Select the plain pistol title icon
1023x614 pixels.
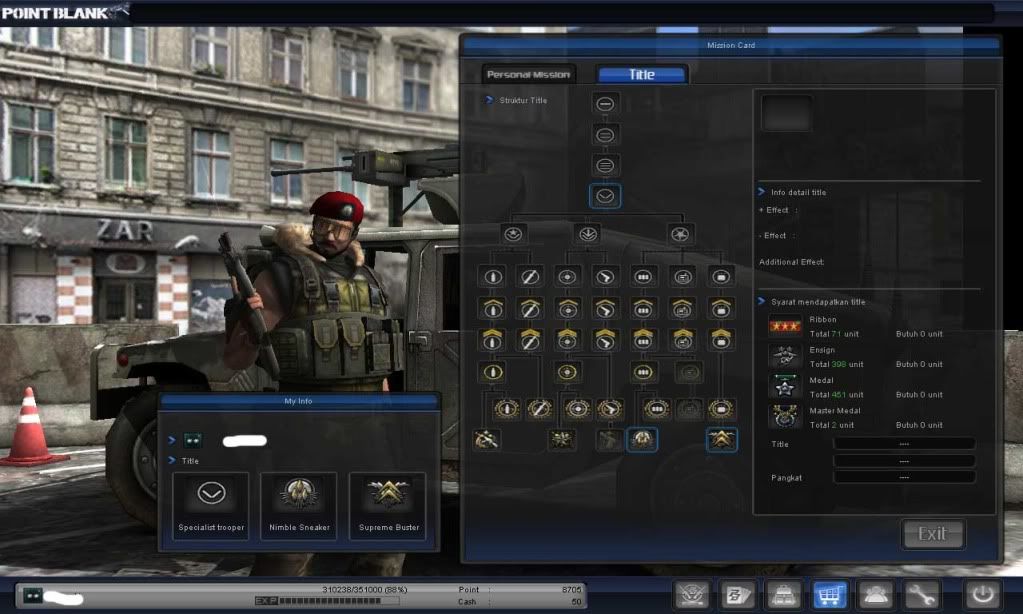coord(605,277)
